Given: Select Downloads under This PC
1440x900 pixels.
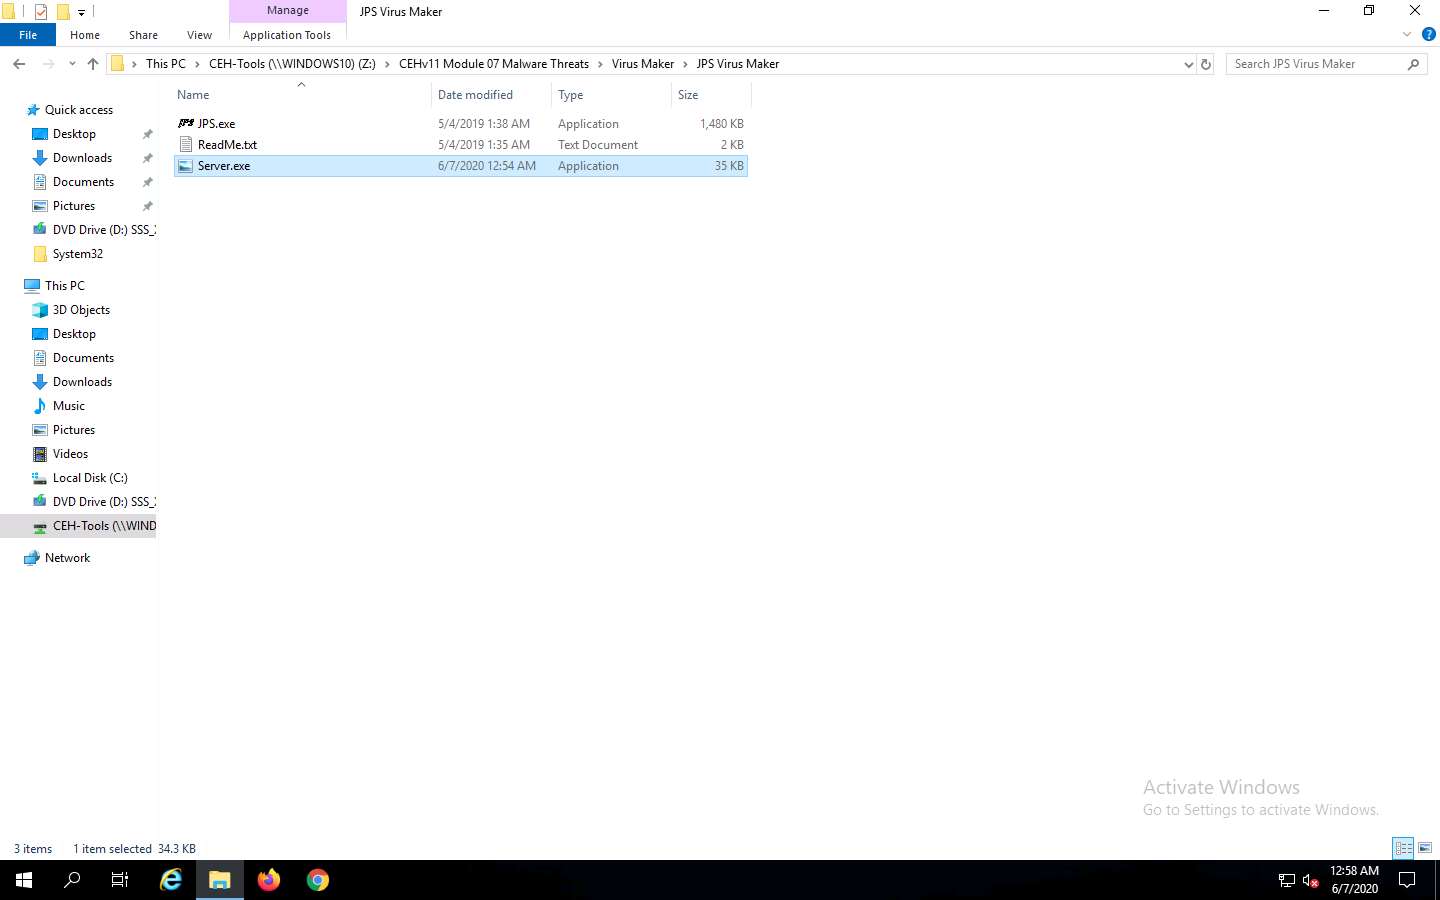Looking at the screenshot, I should pyautogui.click(x=82, y=382).
